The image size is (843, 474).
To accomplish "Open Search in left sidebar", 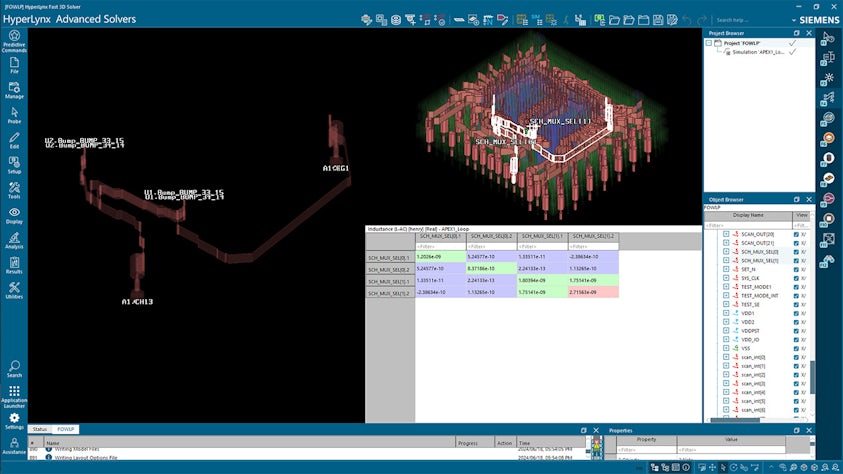I will click(x=14, y=369).
